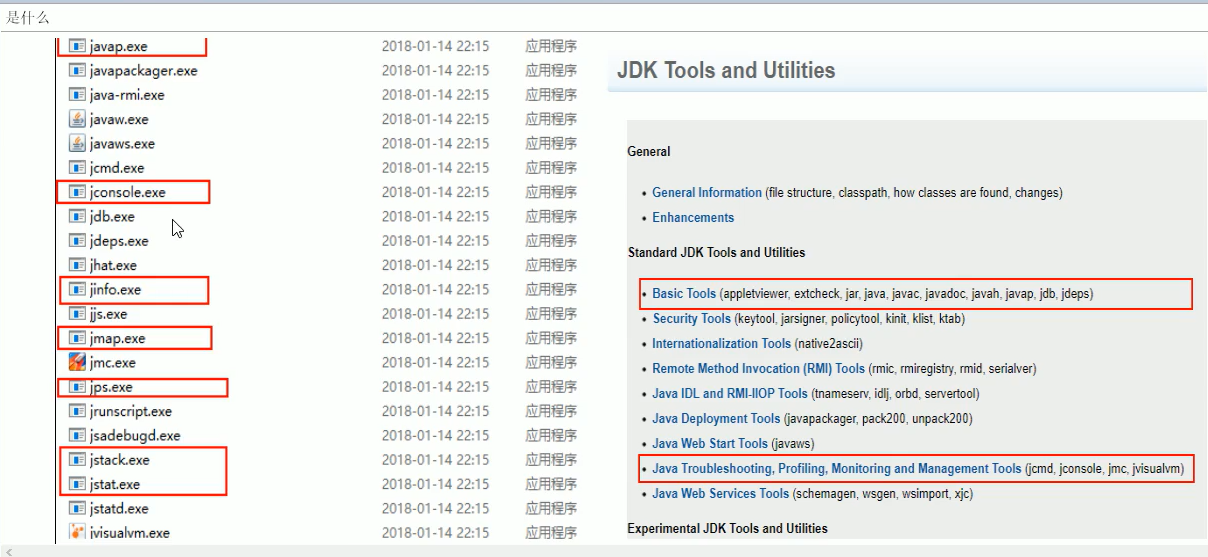The width and height of the screenshot is (1208, 557).
Task: Click the jinfo.exe file icon
Action: pos(77,289)
